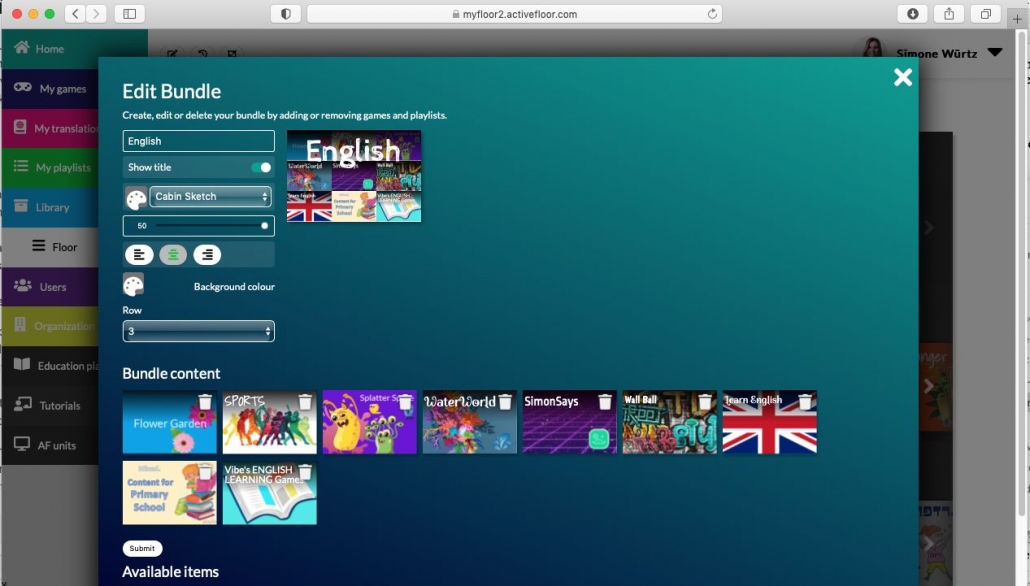1030x586 pixels.
Task: Remove the SPORTS item via trash icon
Action: point(305,402)
